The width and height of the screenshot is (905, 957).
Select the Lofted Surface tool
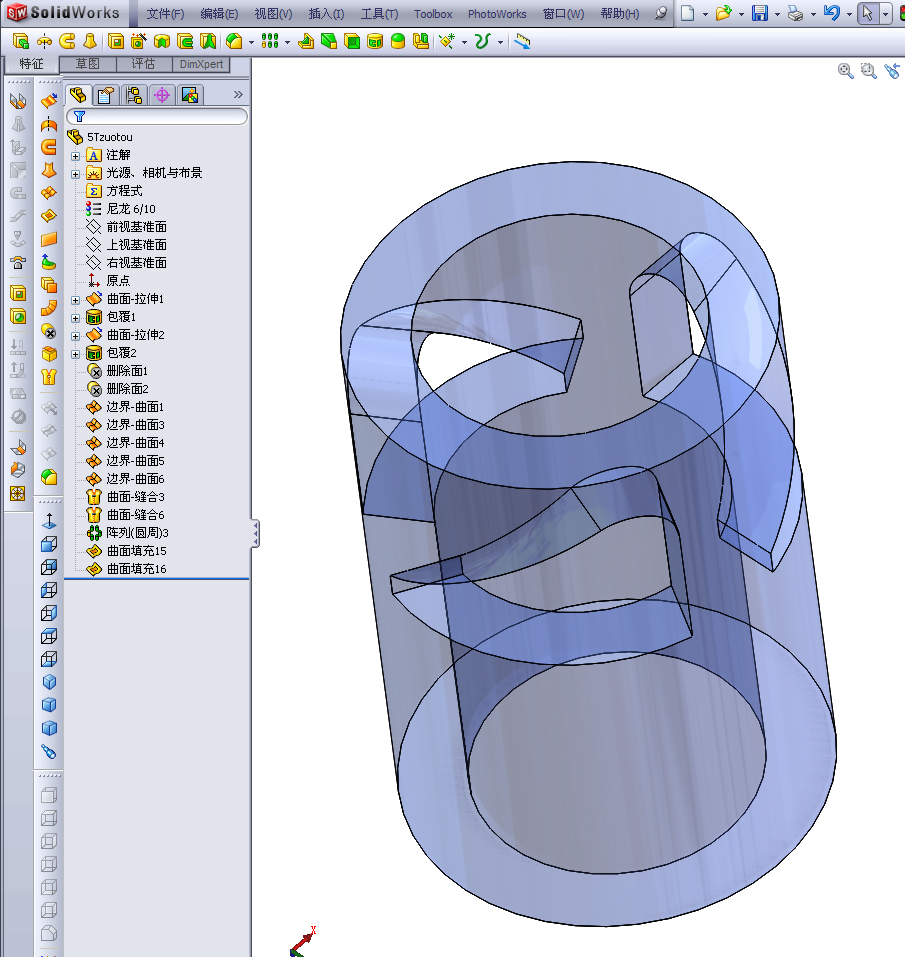(x=49, y=170)
